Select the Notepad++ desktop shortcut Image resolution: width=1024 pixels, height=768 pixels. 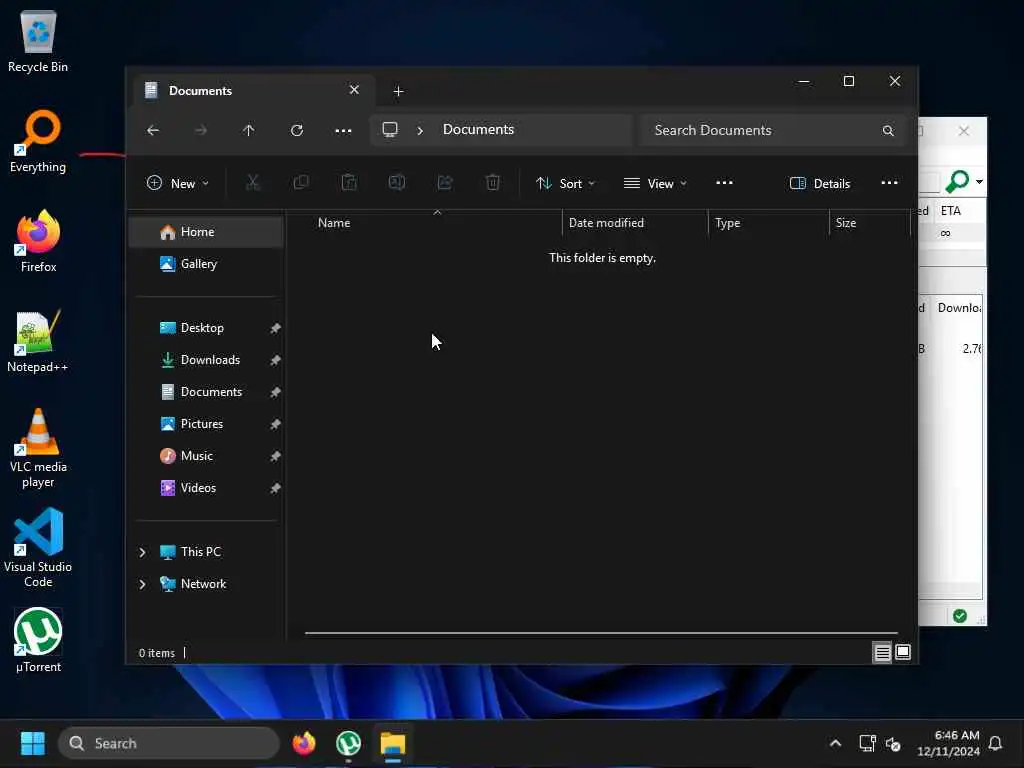pos(38,342)
